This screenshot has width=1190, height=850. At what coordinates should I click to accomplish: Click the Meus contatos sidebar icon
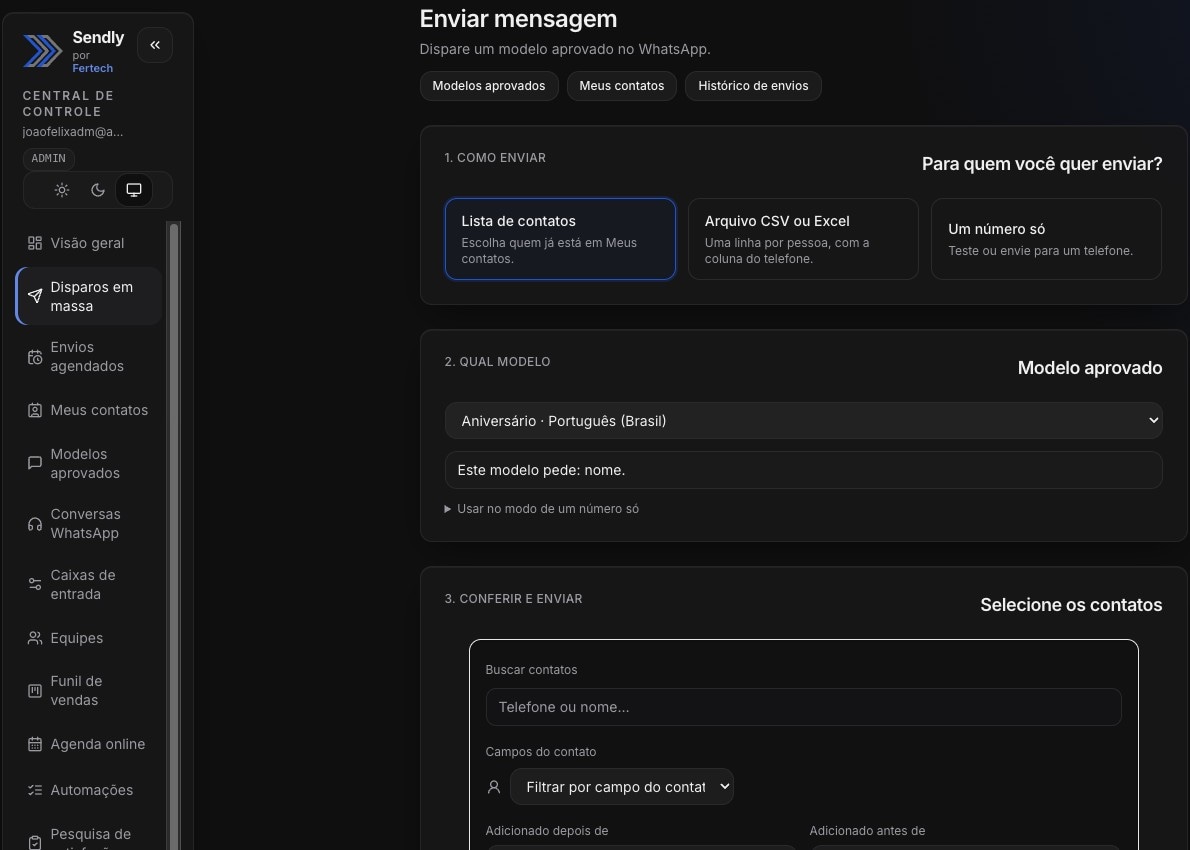[35, 410]
